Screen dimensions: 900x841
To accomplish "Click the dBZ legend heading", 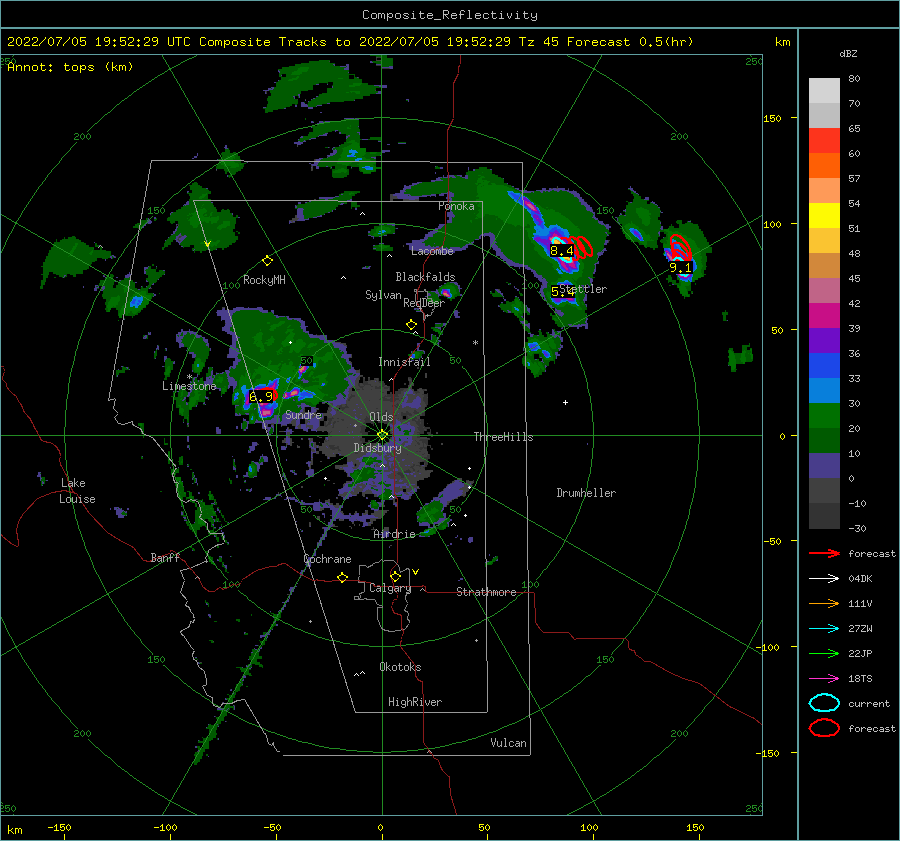I will 848,53.
